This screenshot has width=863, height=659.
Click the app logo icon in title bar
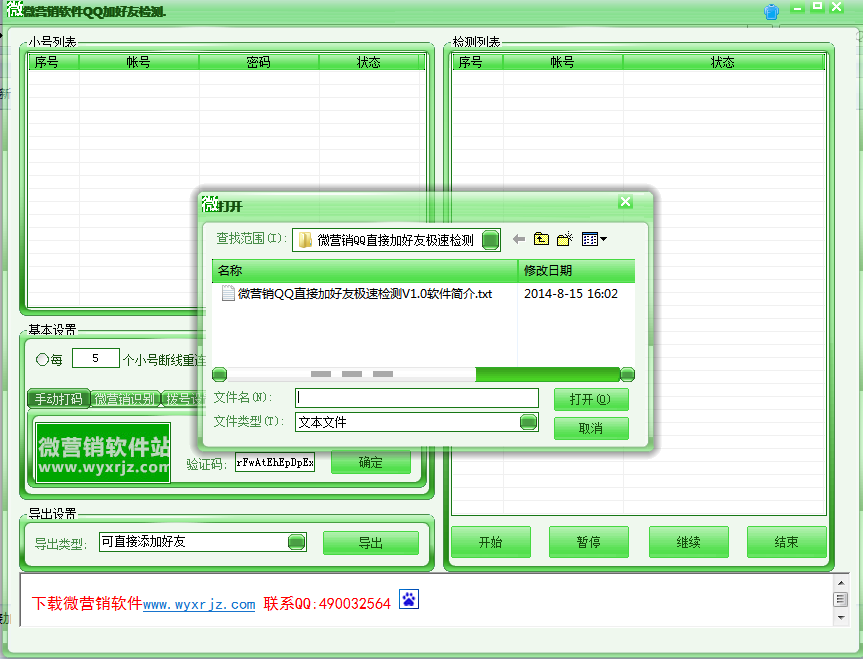15,9
